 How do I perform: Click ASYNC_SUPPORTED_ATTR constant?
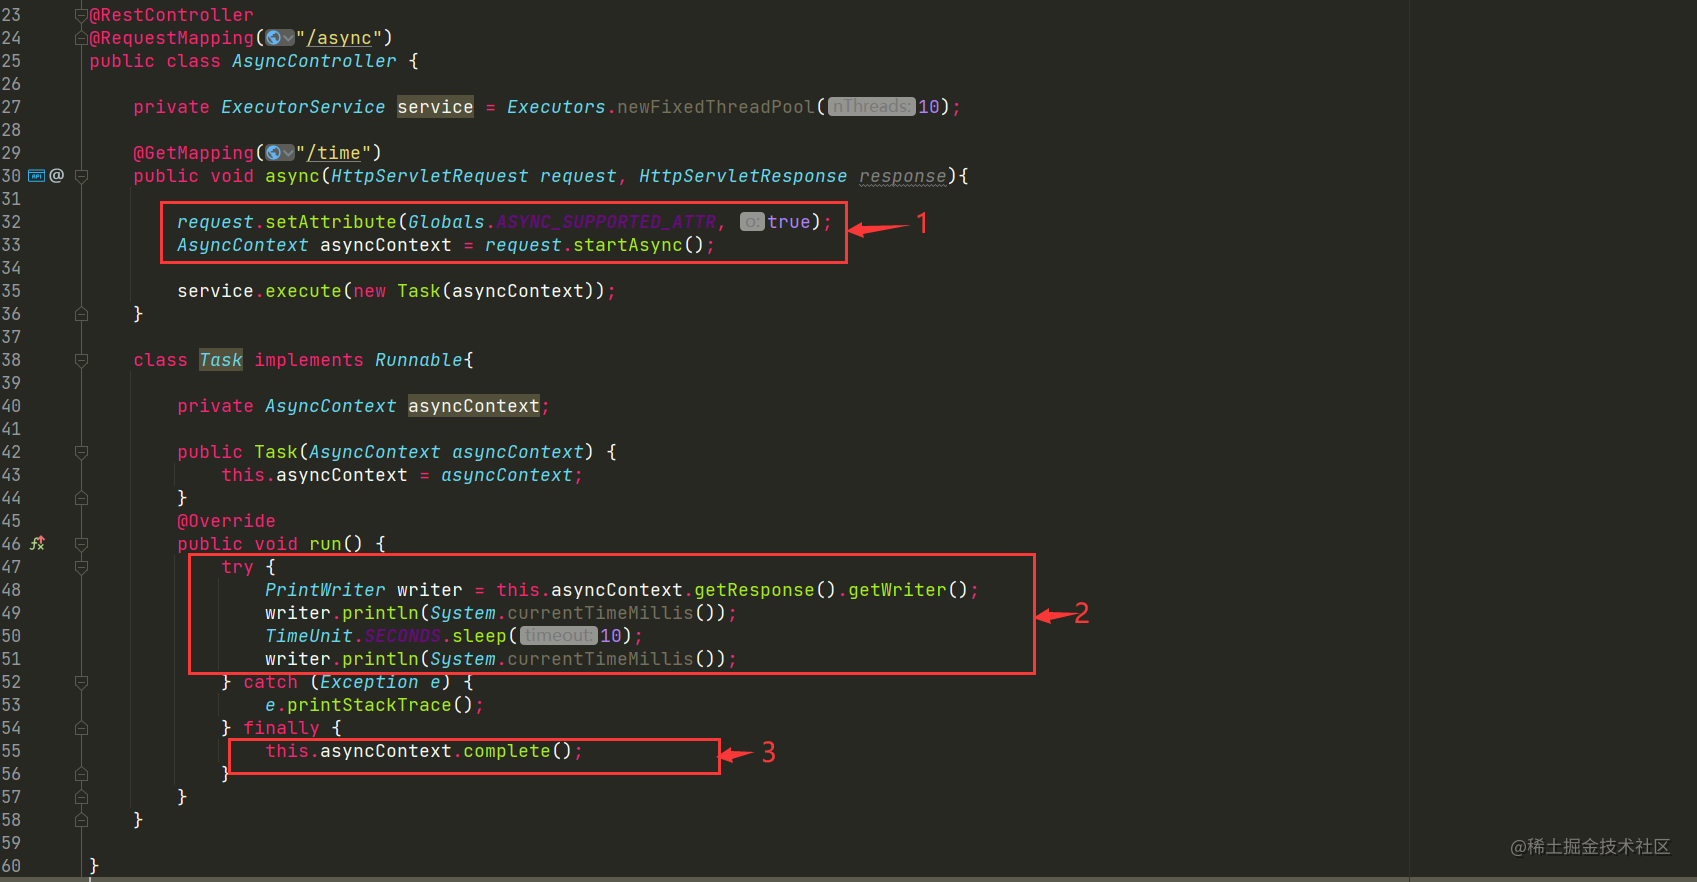pyautogui.click(x=606, y=222)
